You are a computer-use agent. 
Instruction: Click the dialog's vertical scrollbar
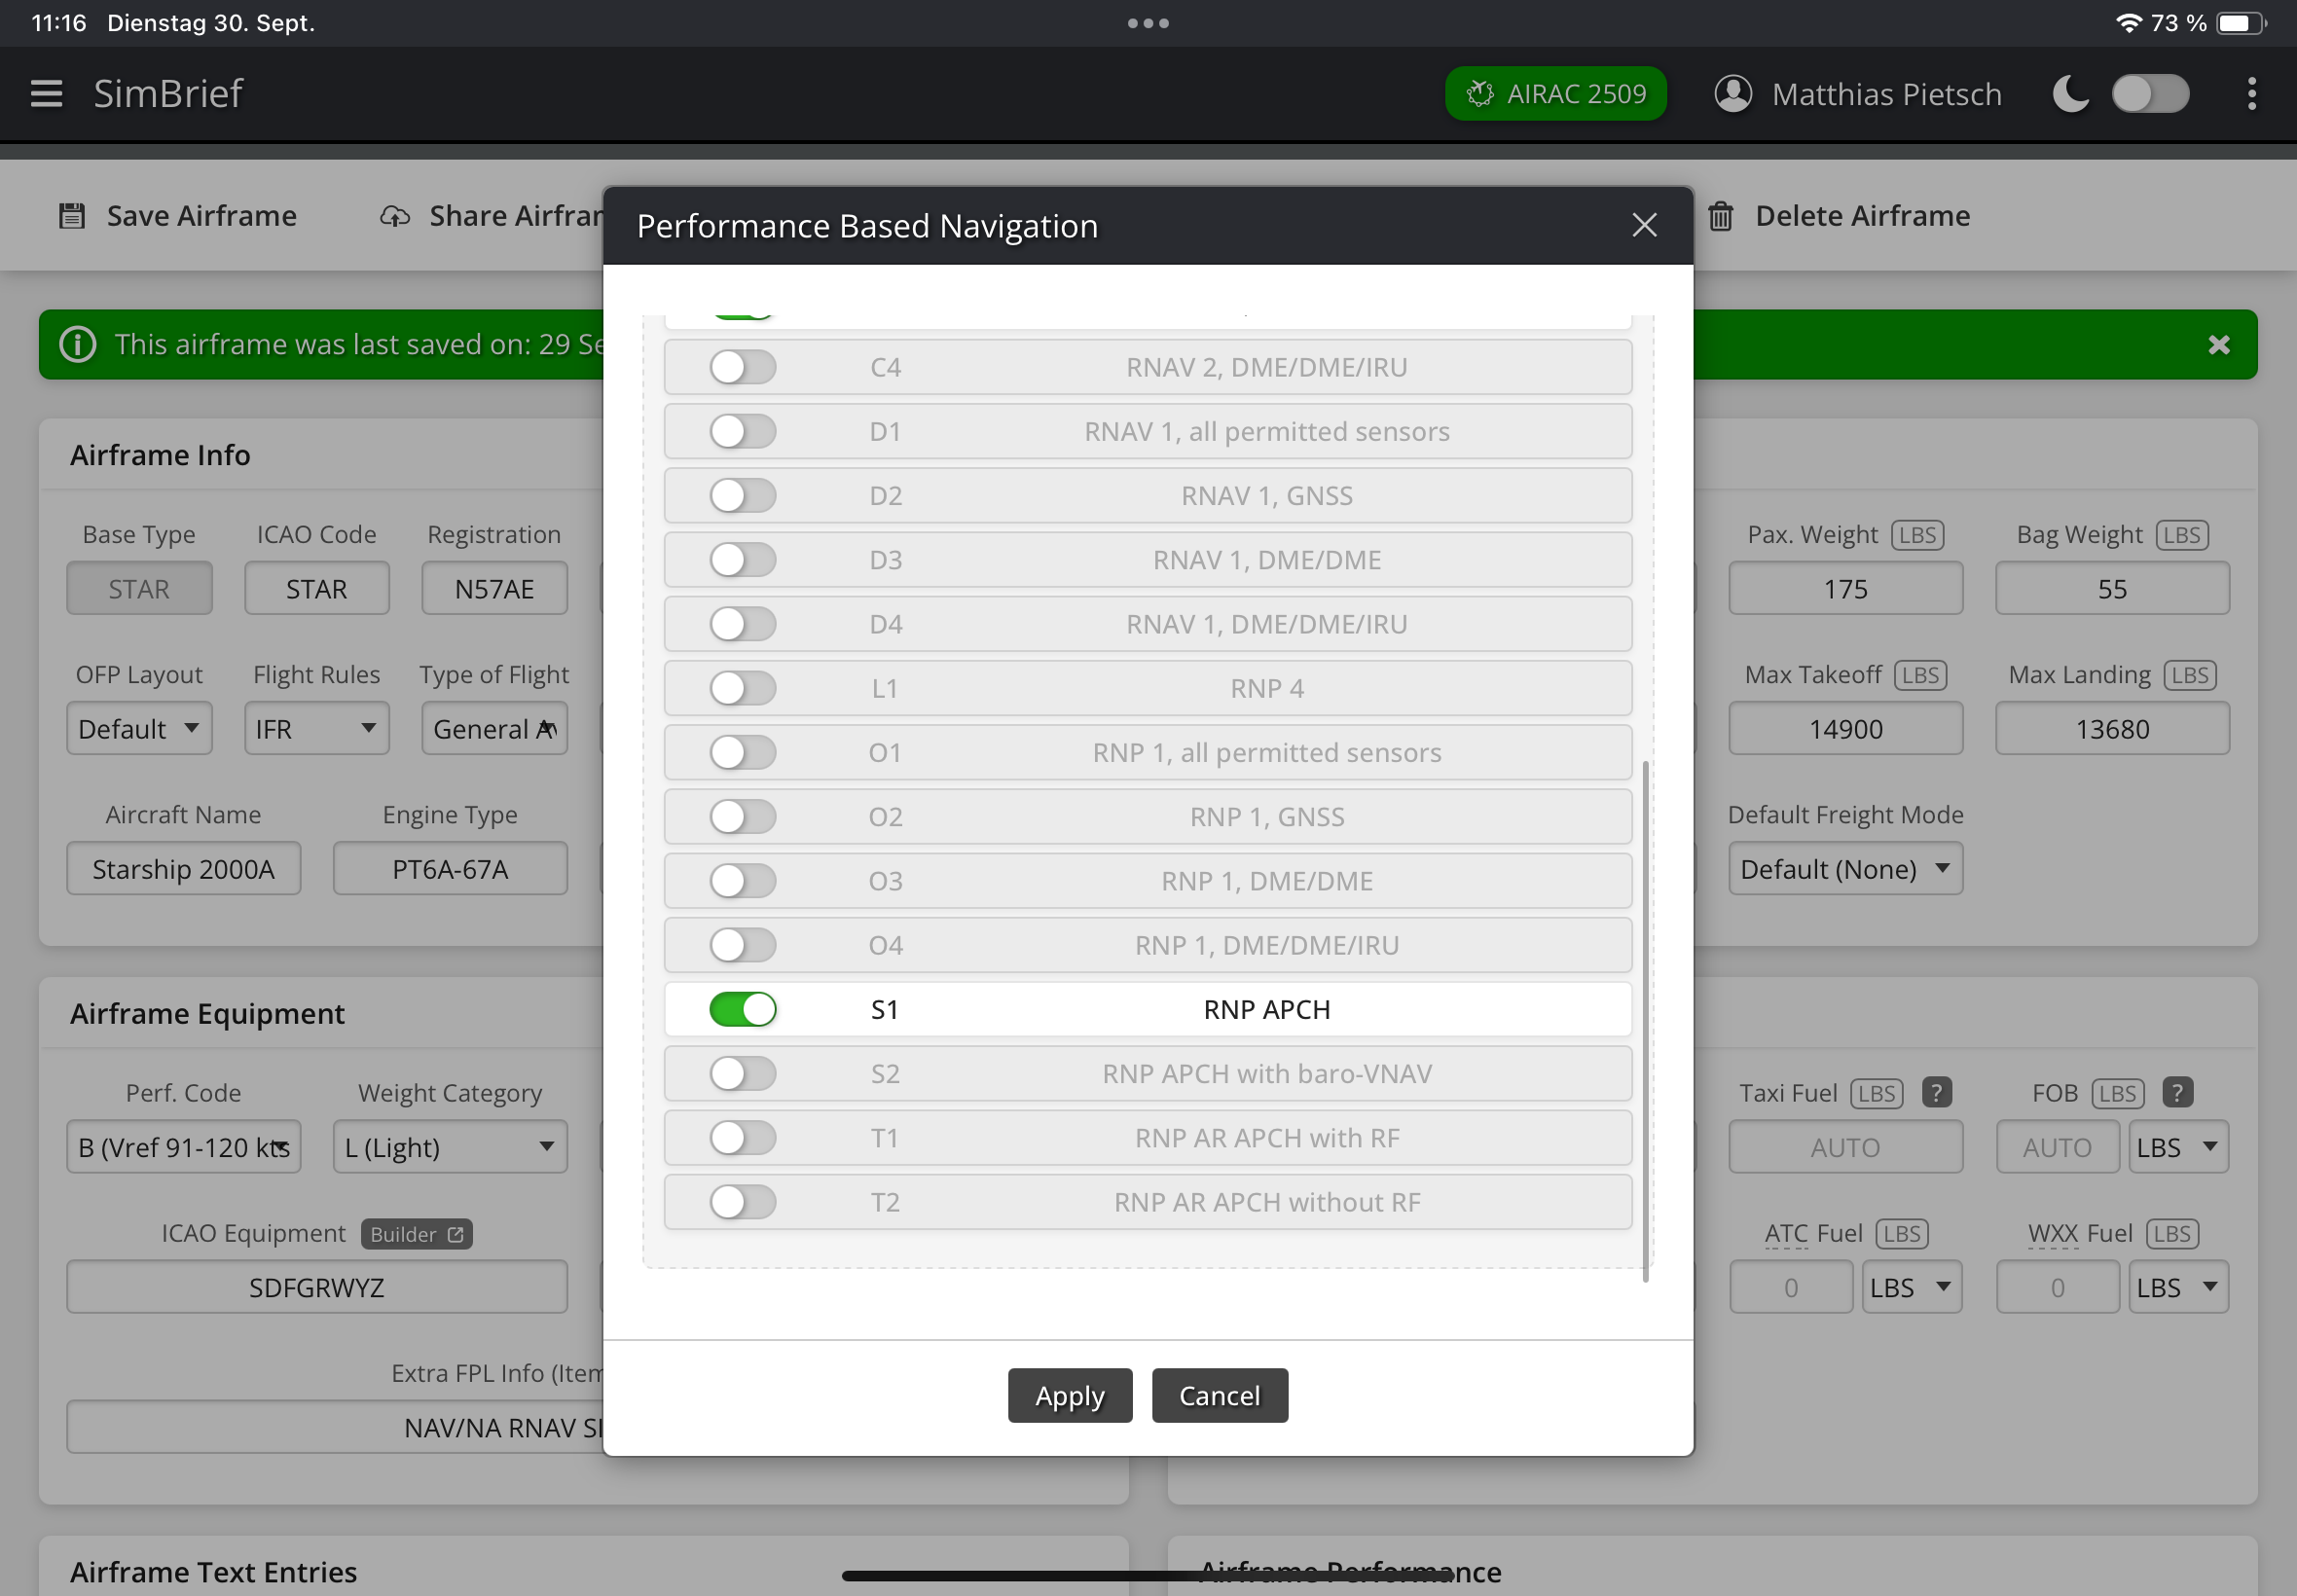pyautogui.click(x=1645, y=1020)
